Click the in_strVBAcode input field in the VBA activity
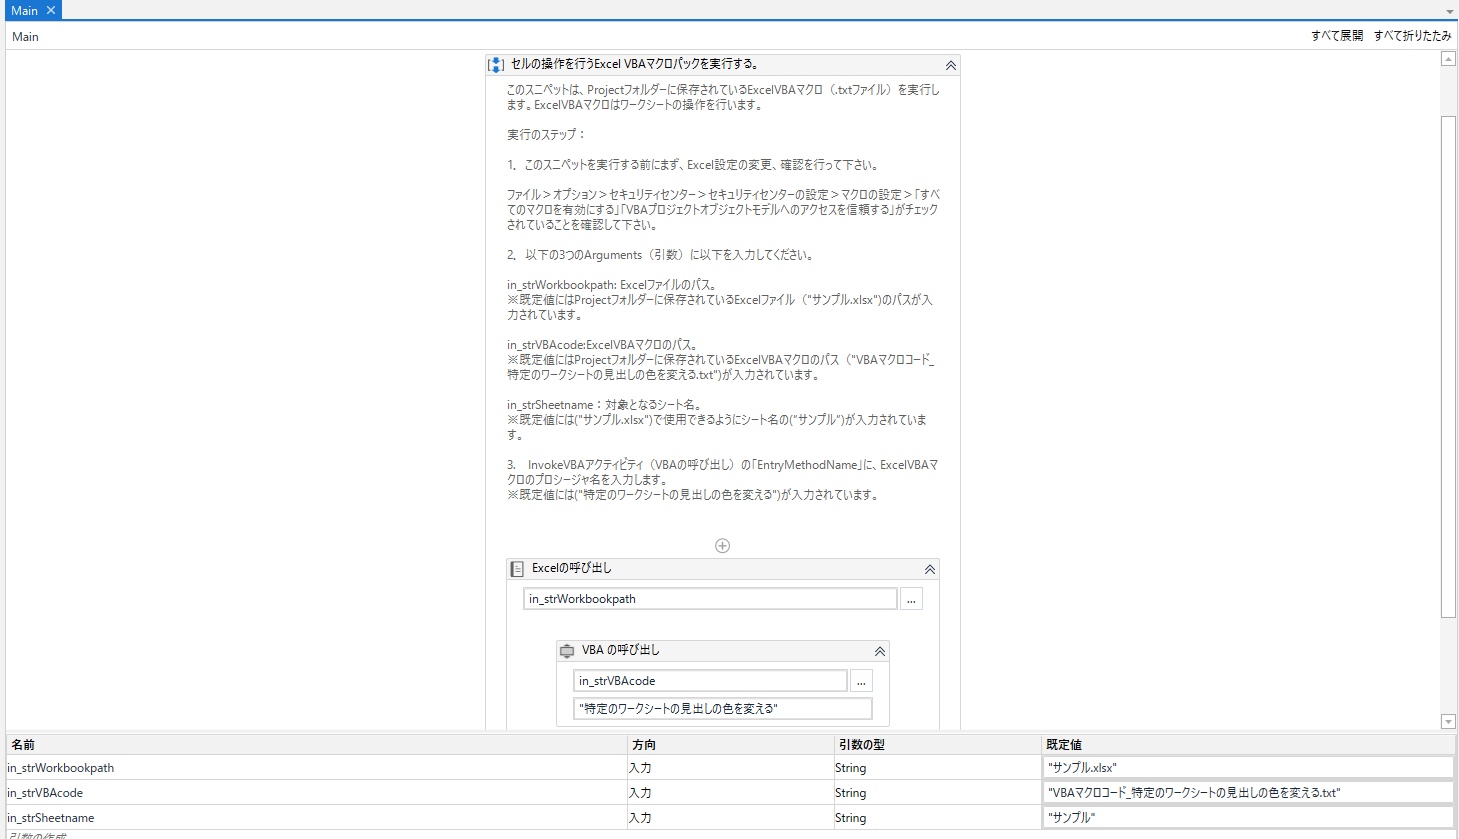The image size is (1459, 839). pyautogui.click(x=710, y=681)
